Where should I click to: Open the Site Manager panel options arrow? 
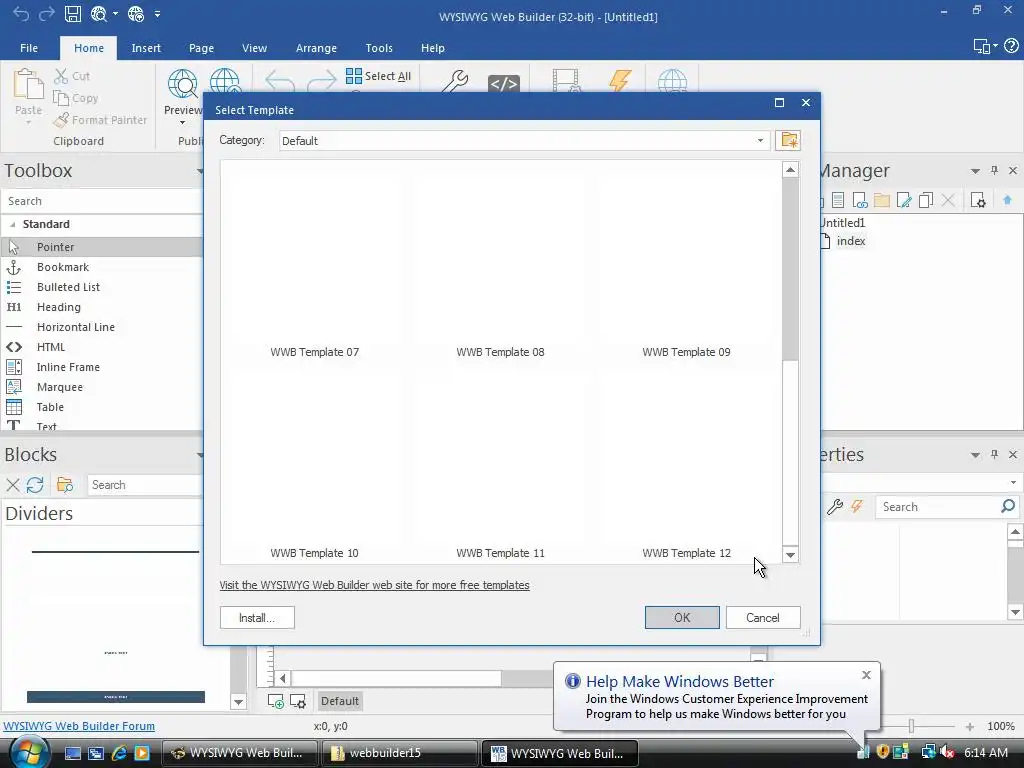click(x=975, y=170)
